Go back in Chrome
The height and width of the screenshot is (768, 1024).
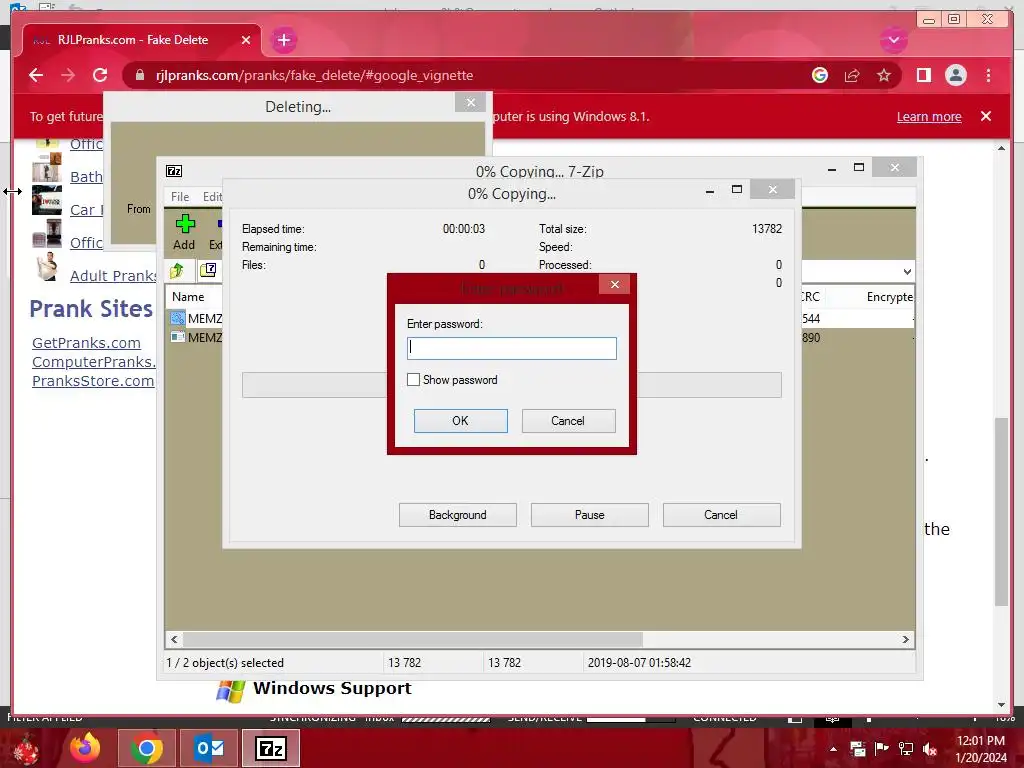[36, 75]
